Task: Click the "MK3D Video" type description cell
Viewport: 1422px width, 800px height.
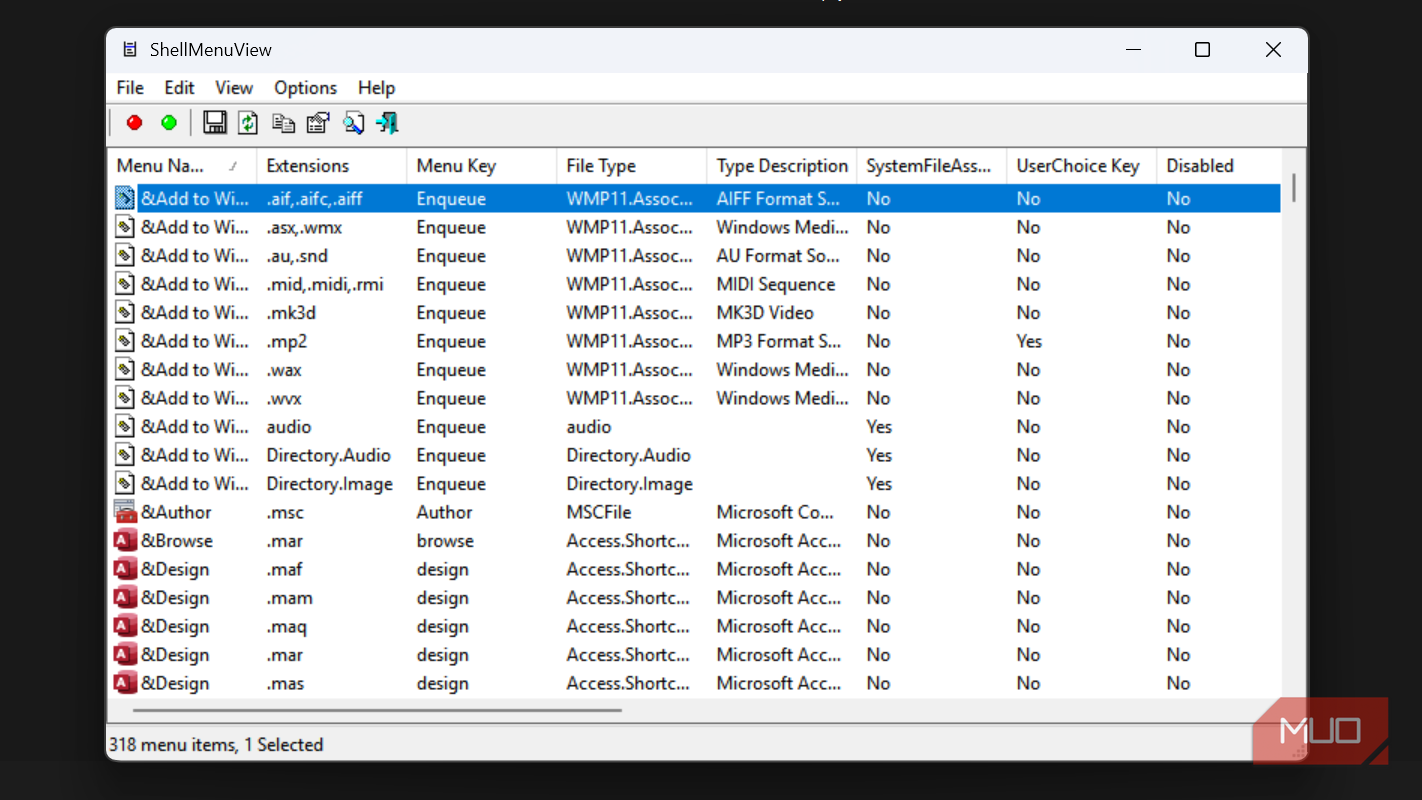Action: 765,313
